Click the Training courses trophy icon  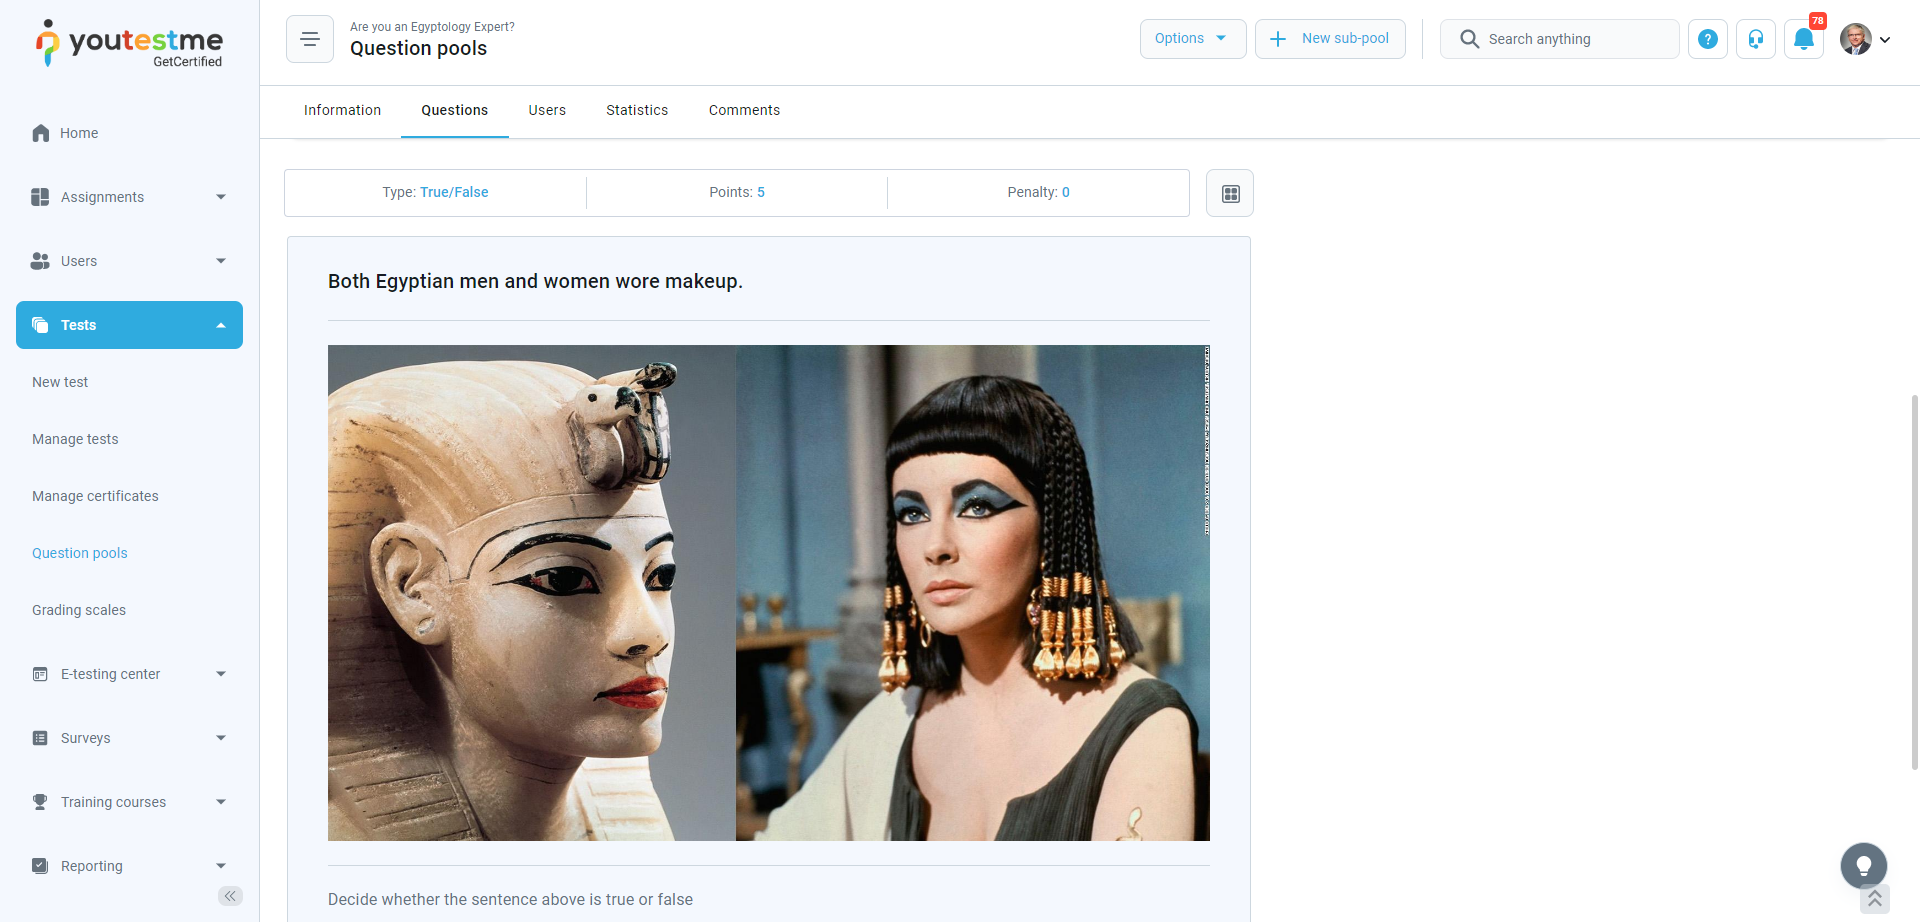click(x=40, y=802)
